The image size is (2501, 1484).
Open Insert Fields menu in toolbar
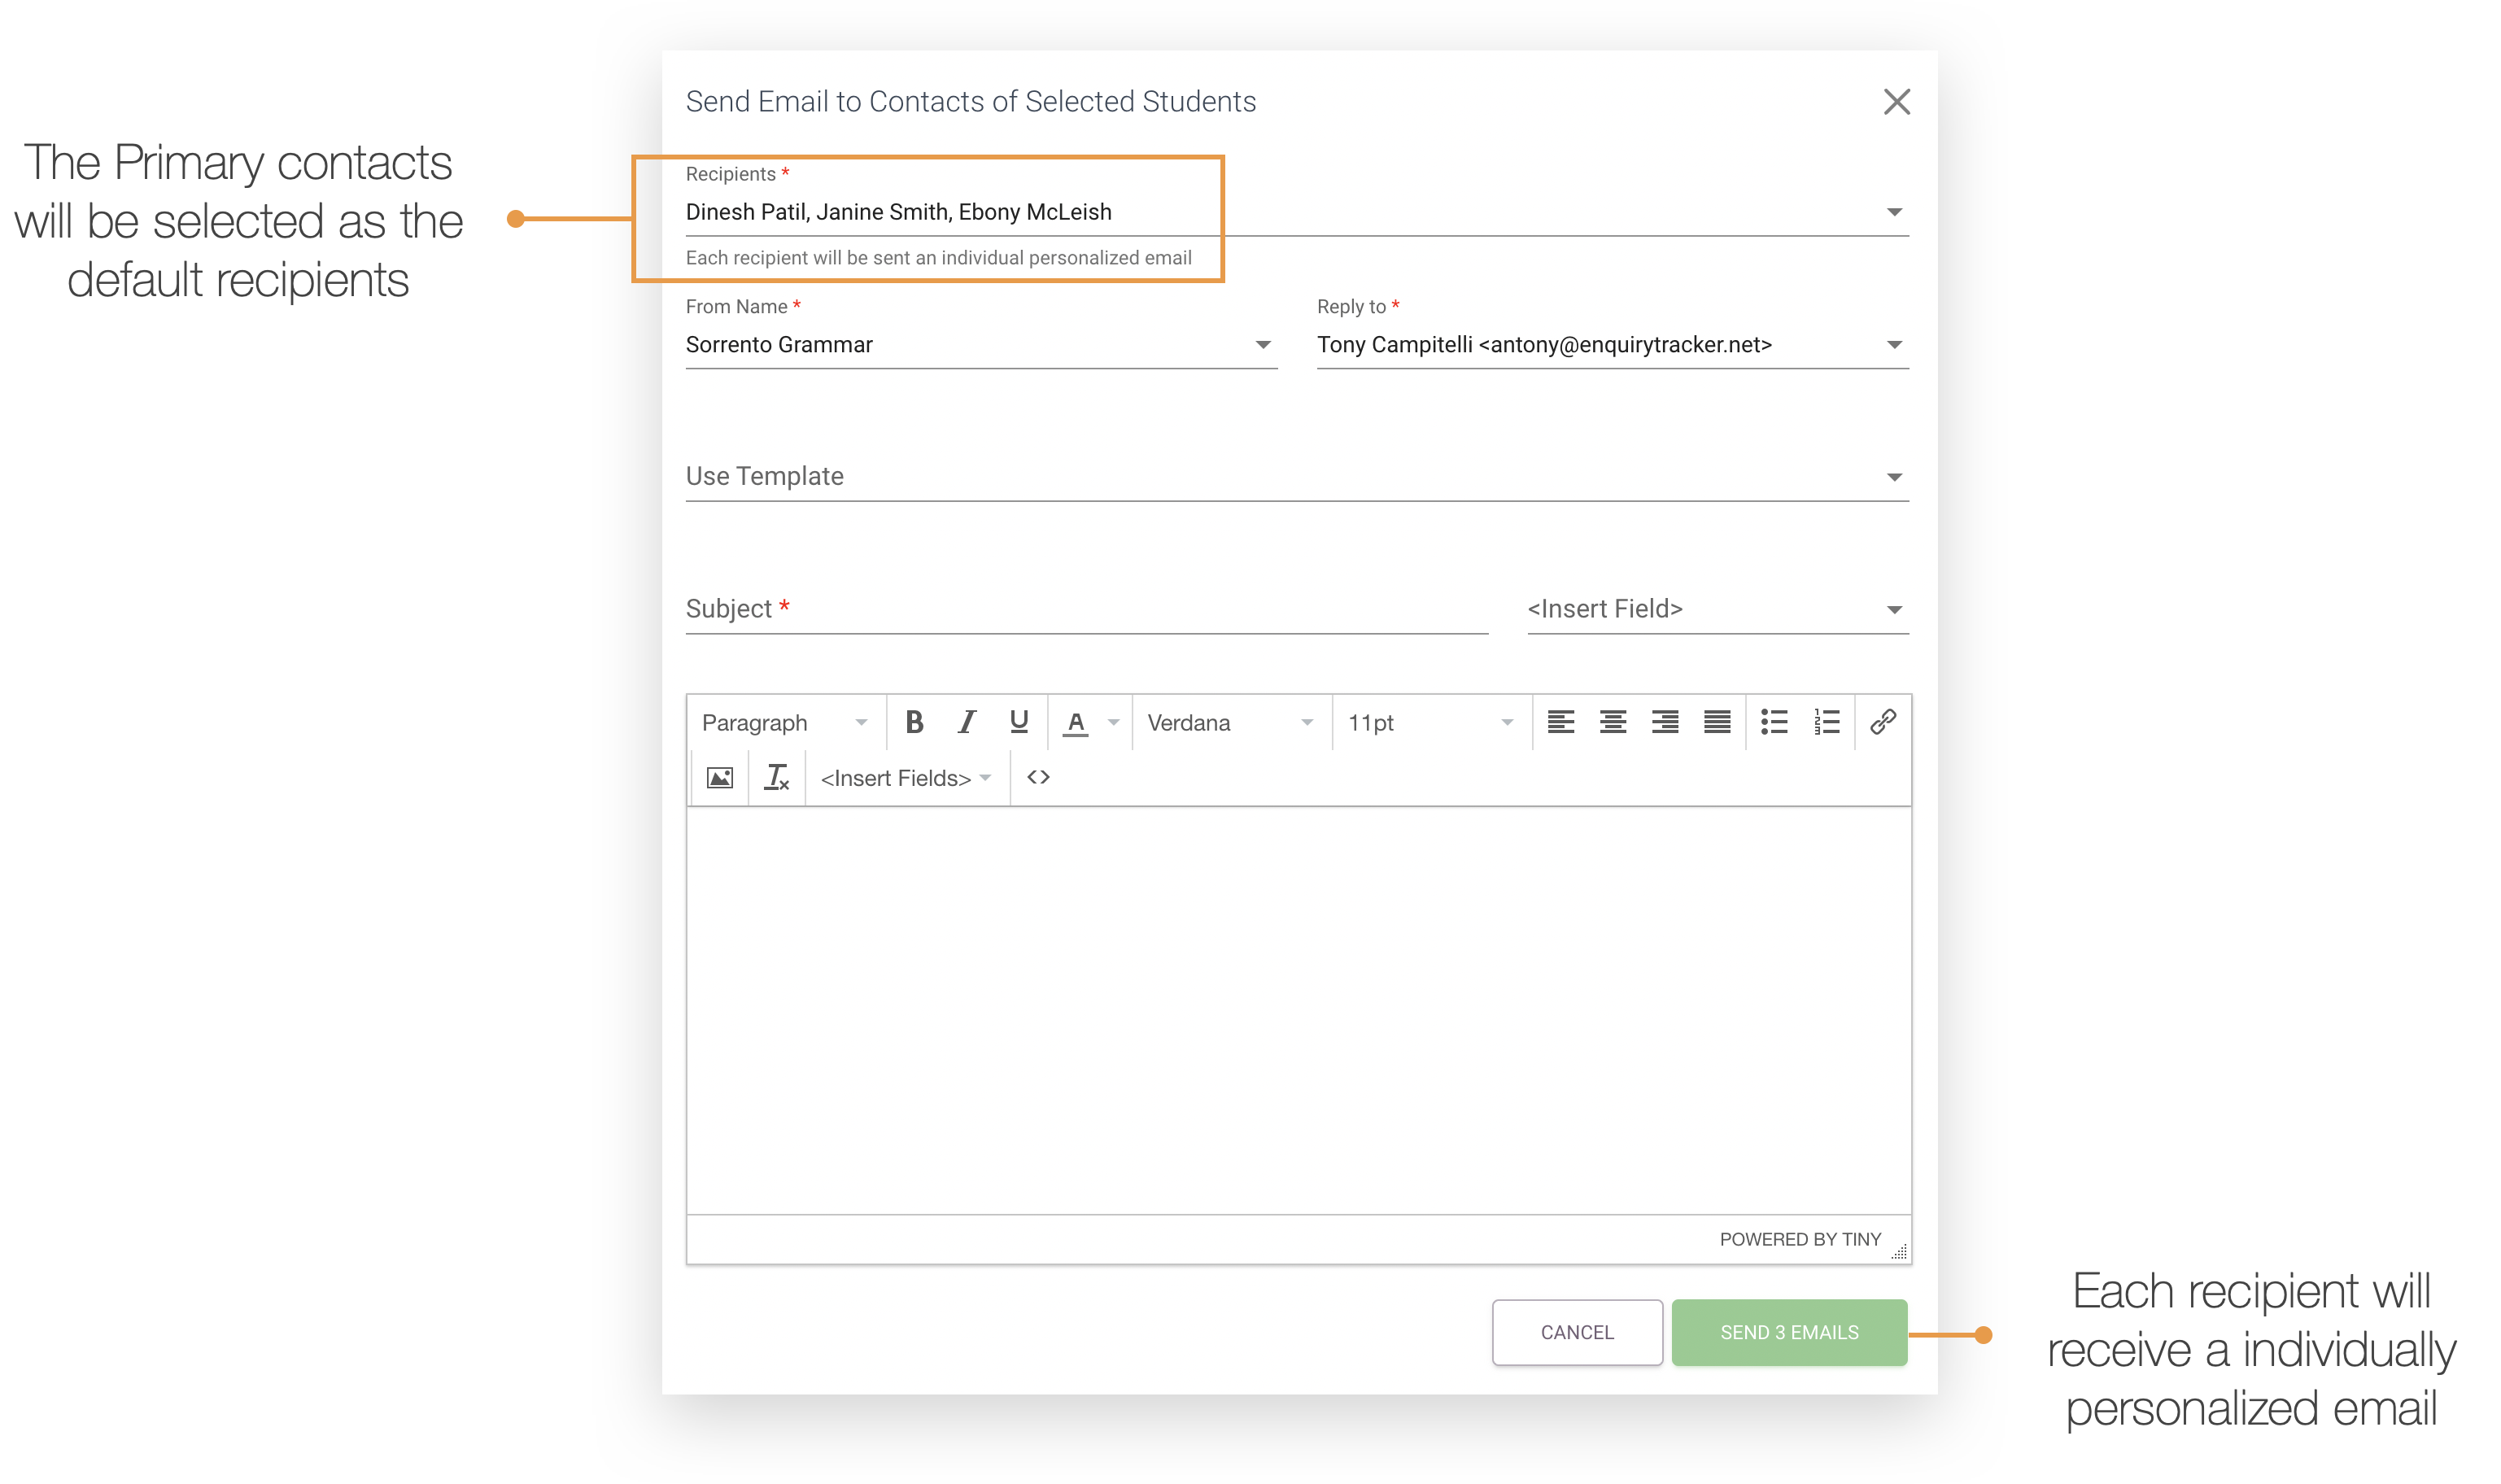point(905,778)
